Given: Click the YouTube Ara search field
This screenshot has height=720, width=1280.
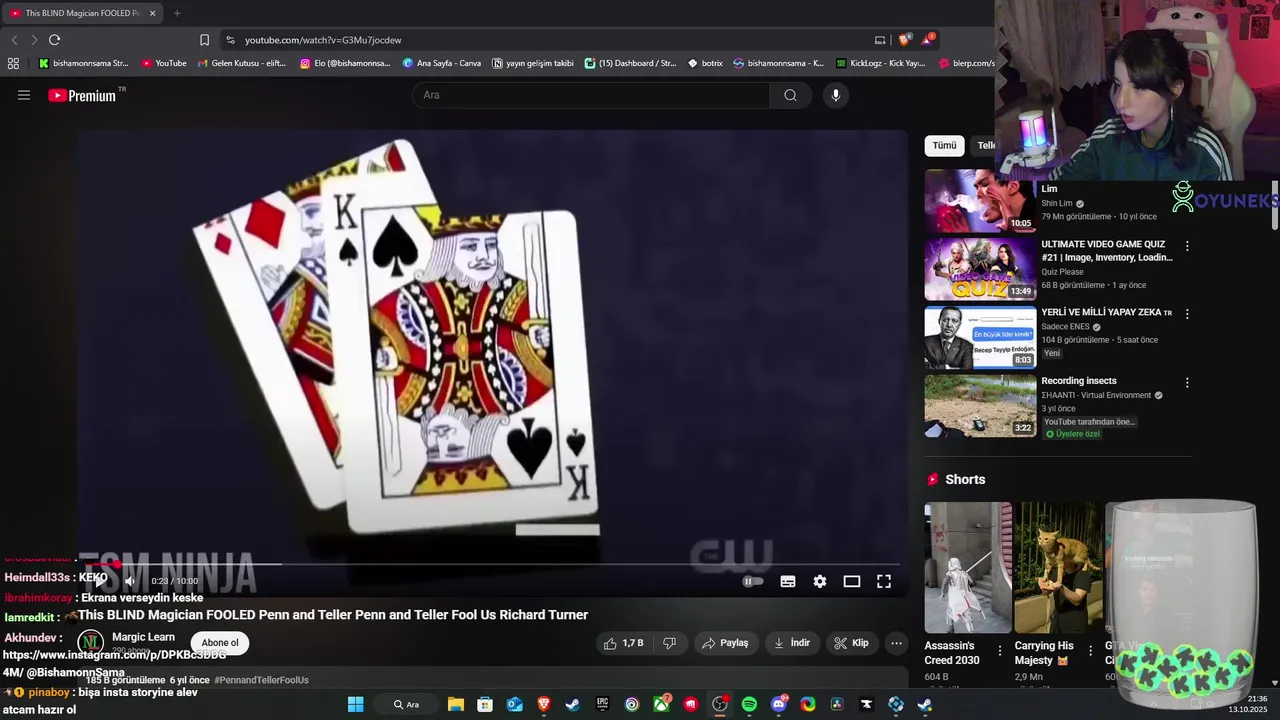Looking at the screenshot, I should pos(591,95).
